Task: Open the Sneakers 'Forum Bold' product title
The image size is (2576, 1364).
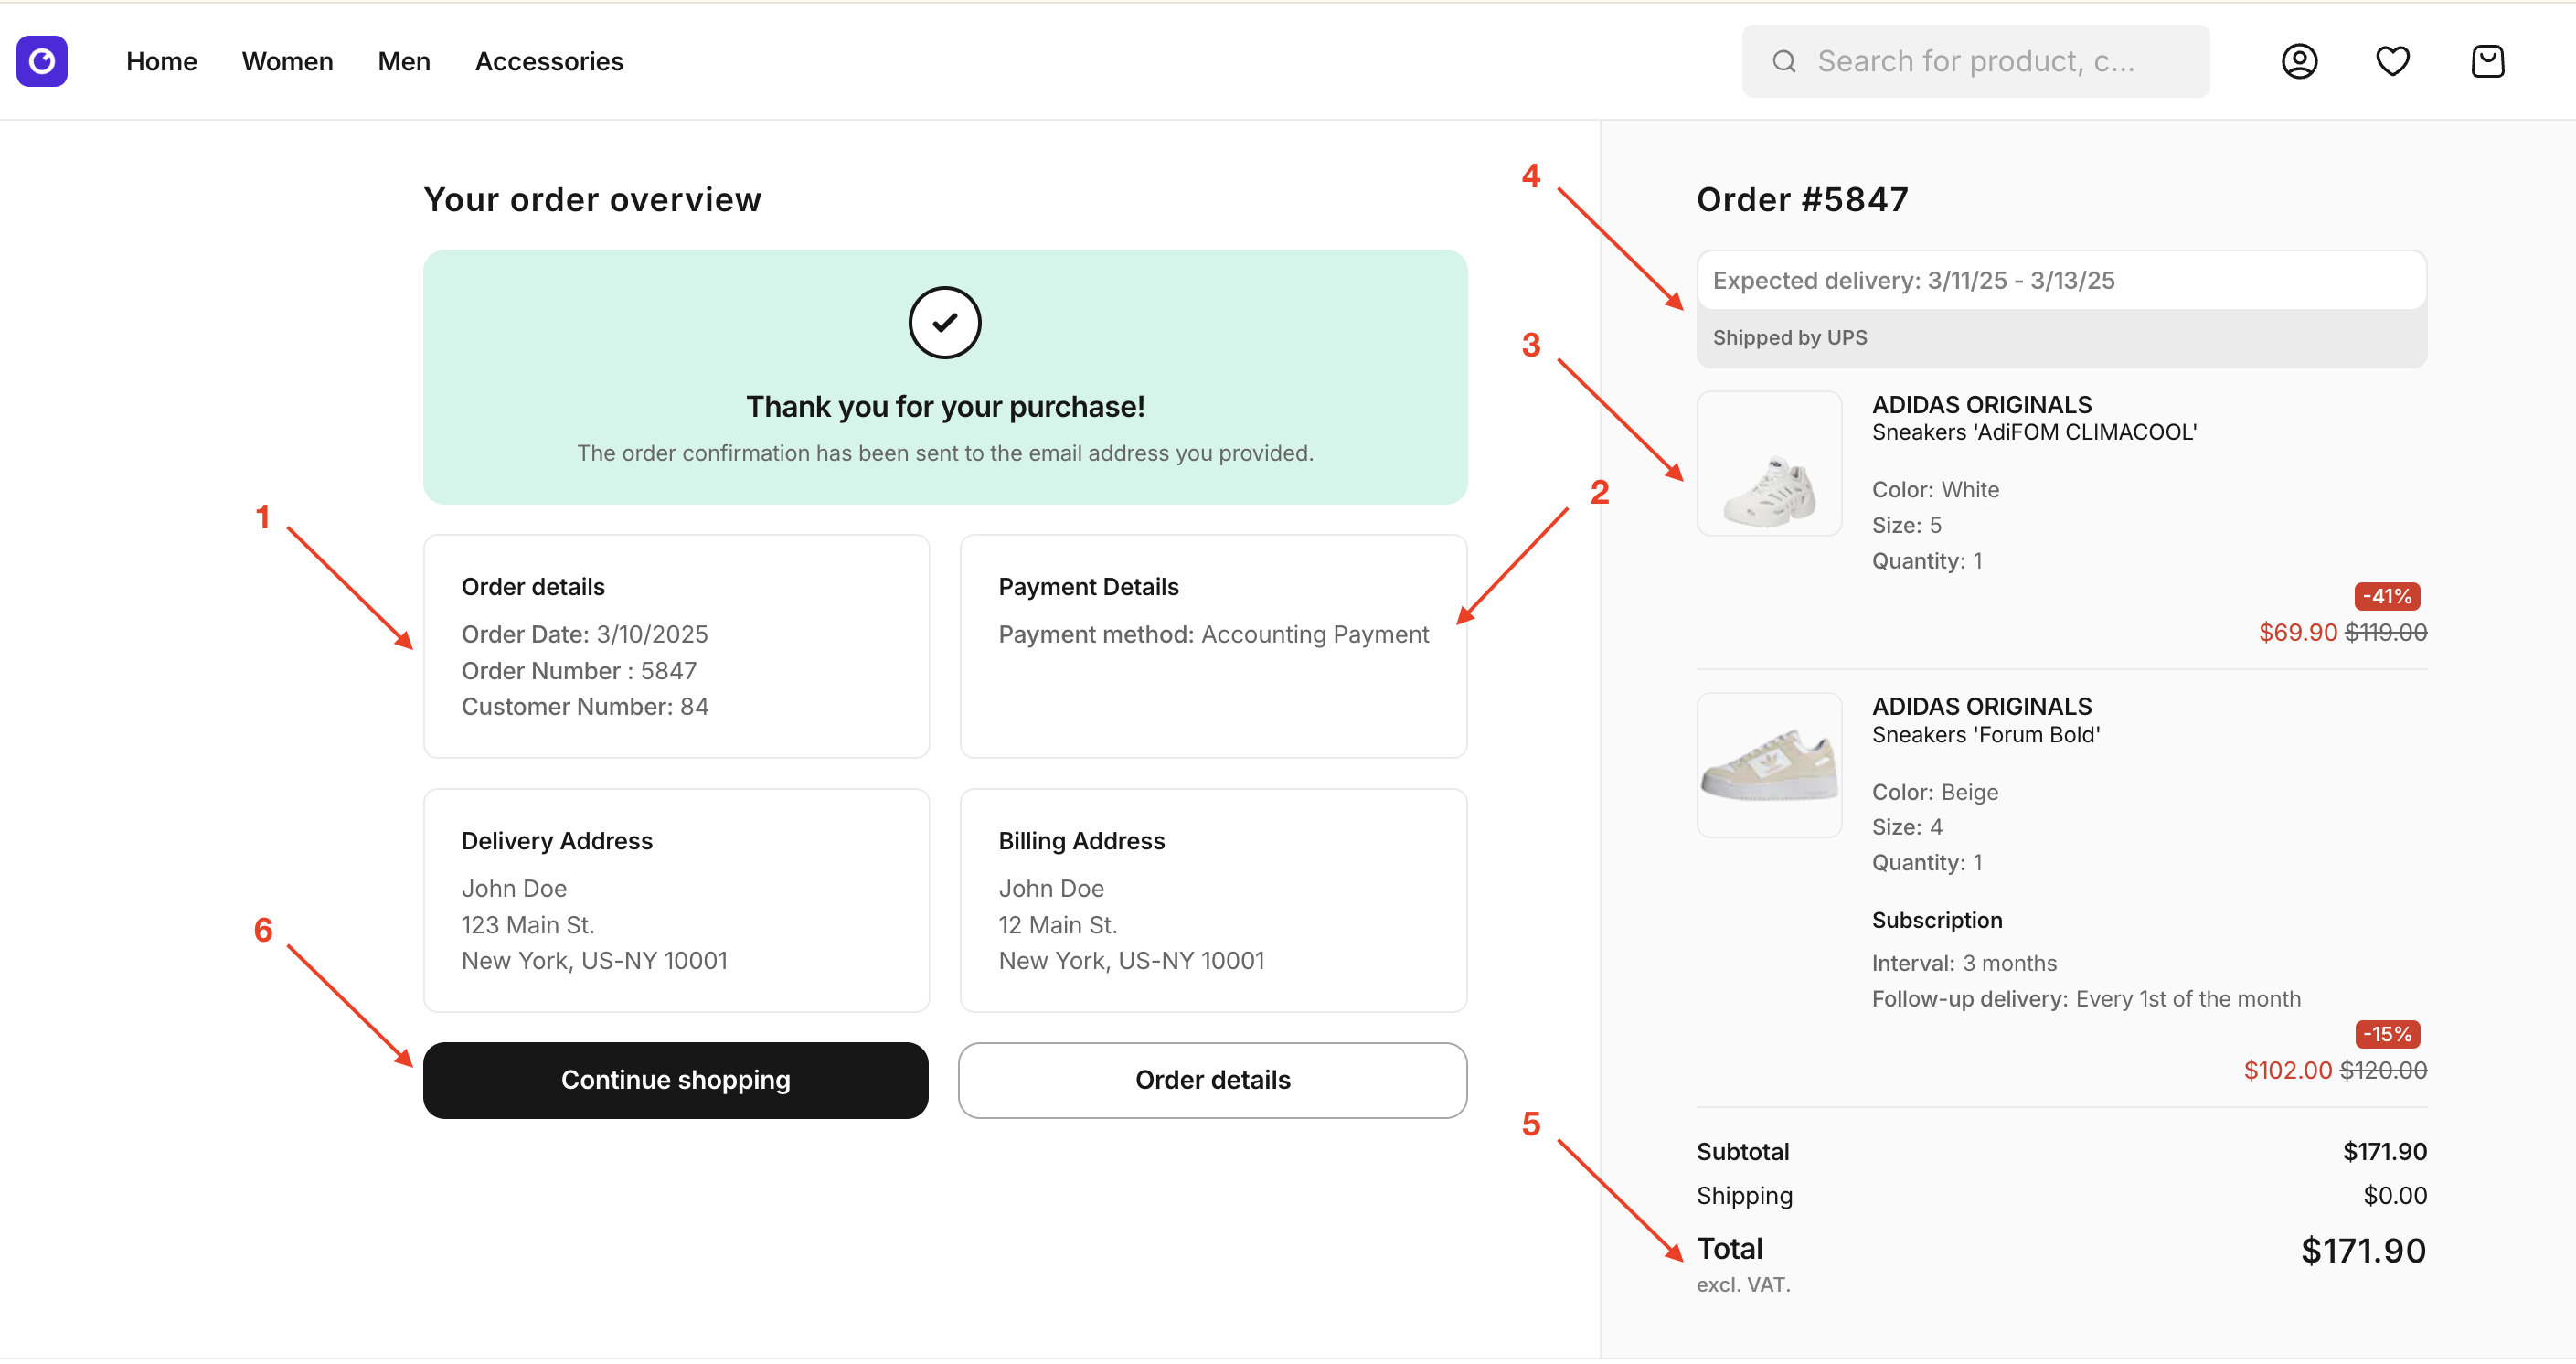Action: (1985, 735)
